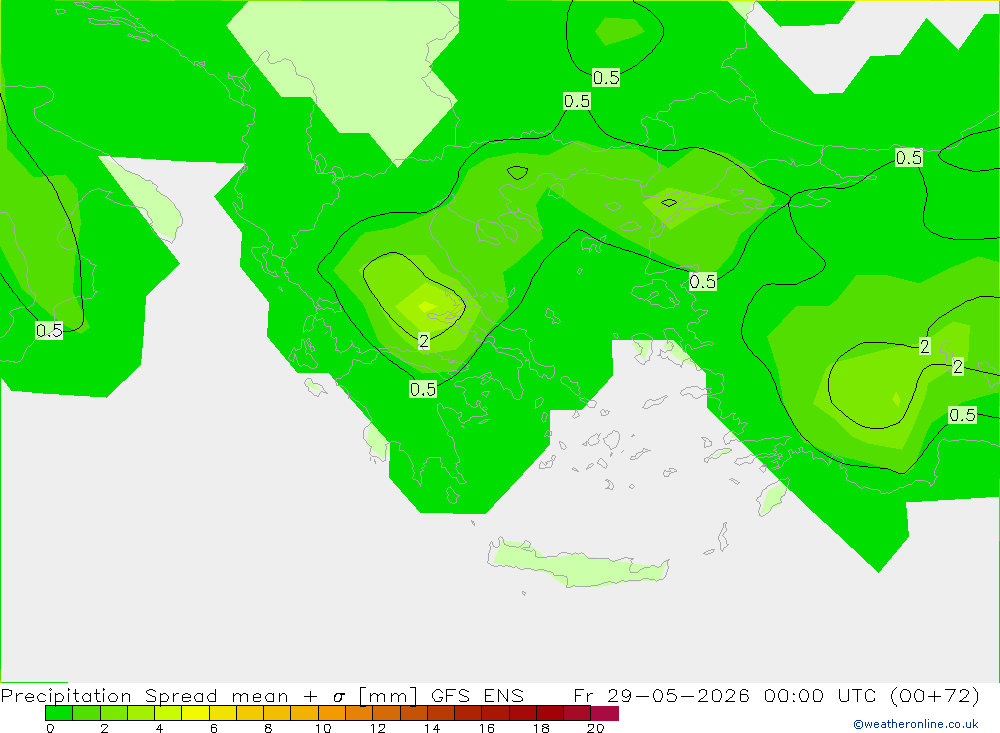The width and height of the screenshot is (1000, 733).
Task: Click legend tick label '6'
Action: [x=214, y=728]
